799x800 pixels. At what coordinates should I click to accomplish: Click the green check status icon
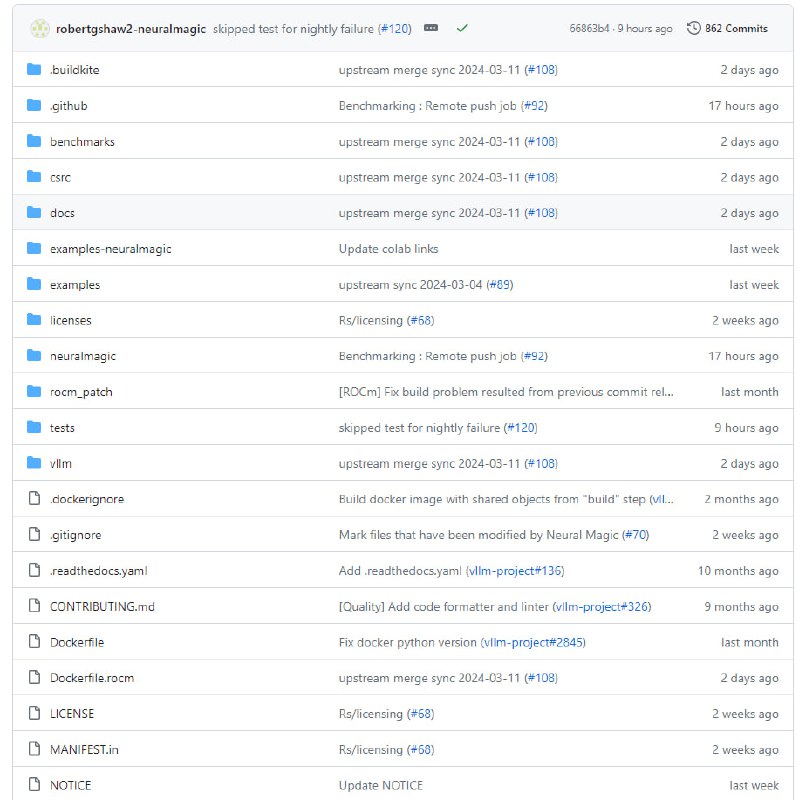(x=461, y=28)
